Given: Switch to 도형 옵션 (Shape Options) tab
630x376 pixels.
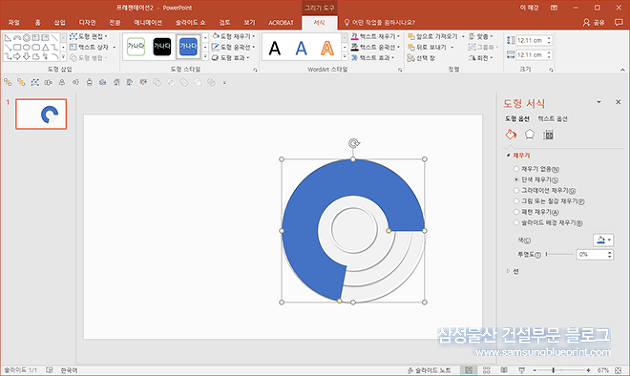Looking at the screenshot, I should pos(518,119).
